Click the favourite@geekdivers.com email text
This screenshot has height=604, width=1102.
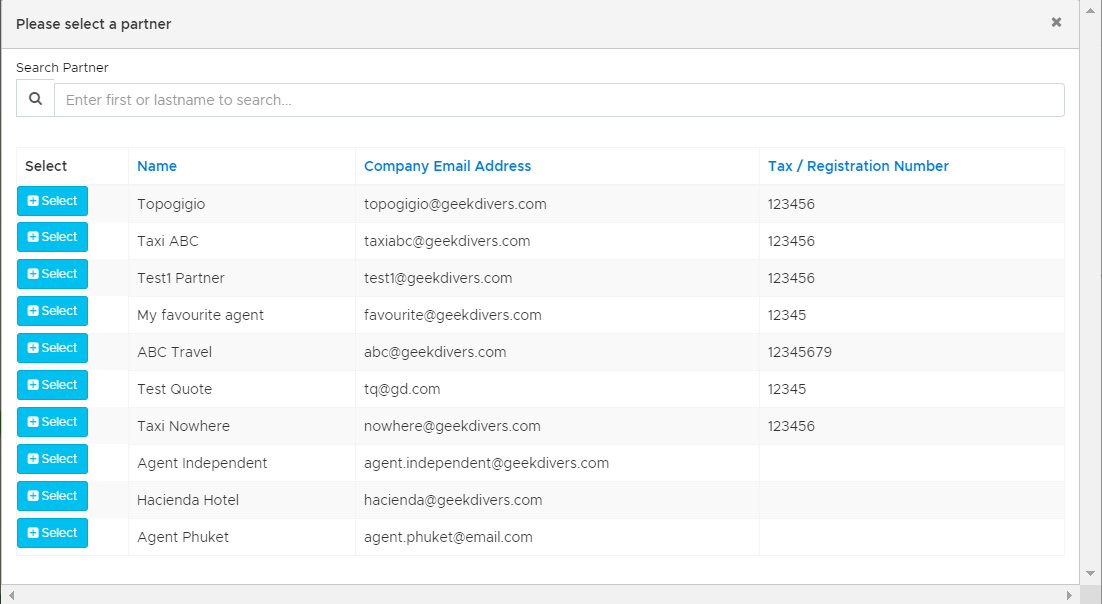coord(453,315)
